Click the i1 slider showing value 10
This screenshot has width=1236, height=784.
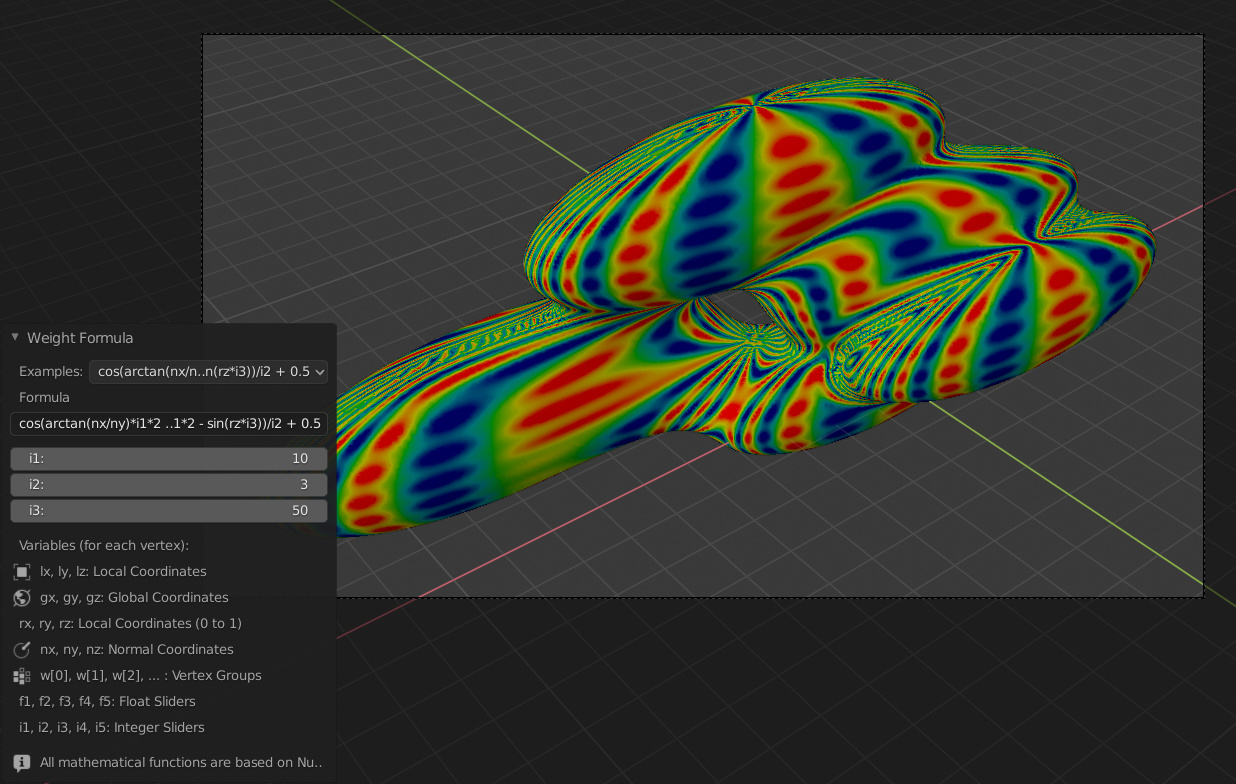[168, 458]
